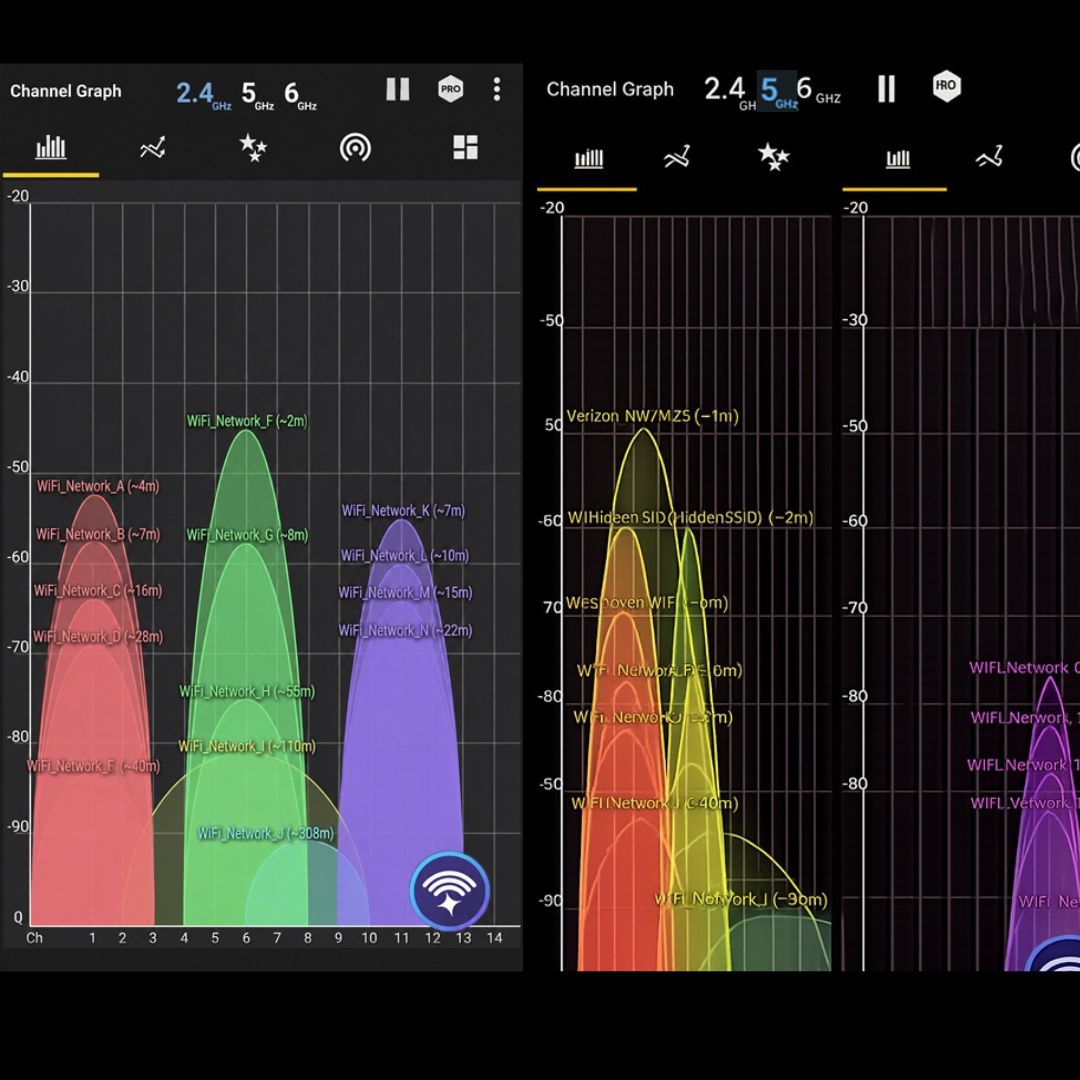Viewport: 1080px width, 1080px height.
Task: Open access points signal tab in left panel
Action: (355, 147)
